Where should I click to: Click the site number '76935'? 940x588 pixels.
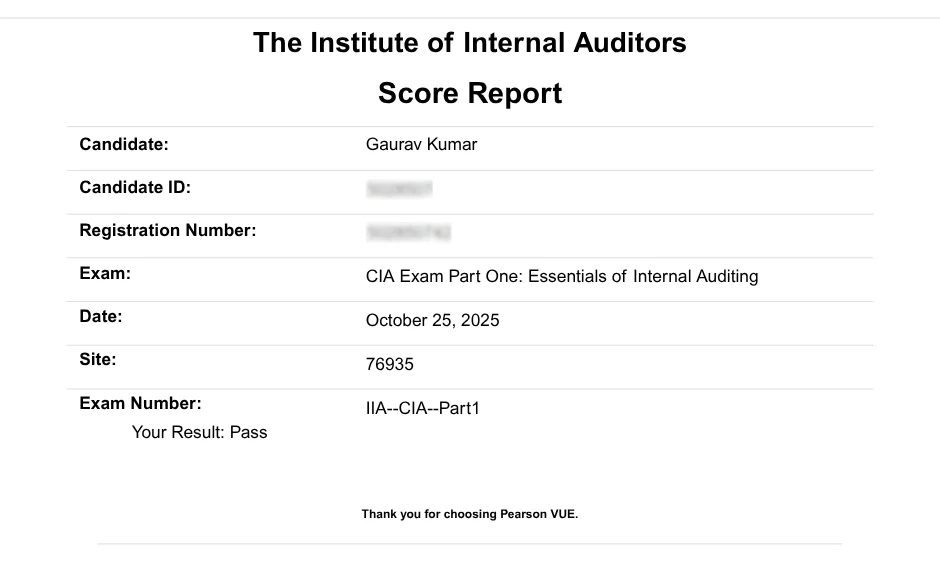[390, 364]
